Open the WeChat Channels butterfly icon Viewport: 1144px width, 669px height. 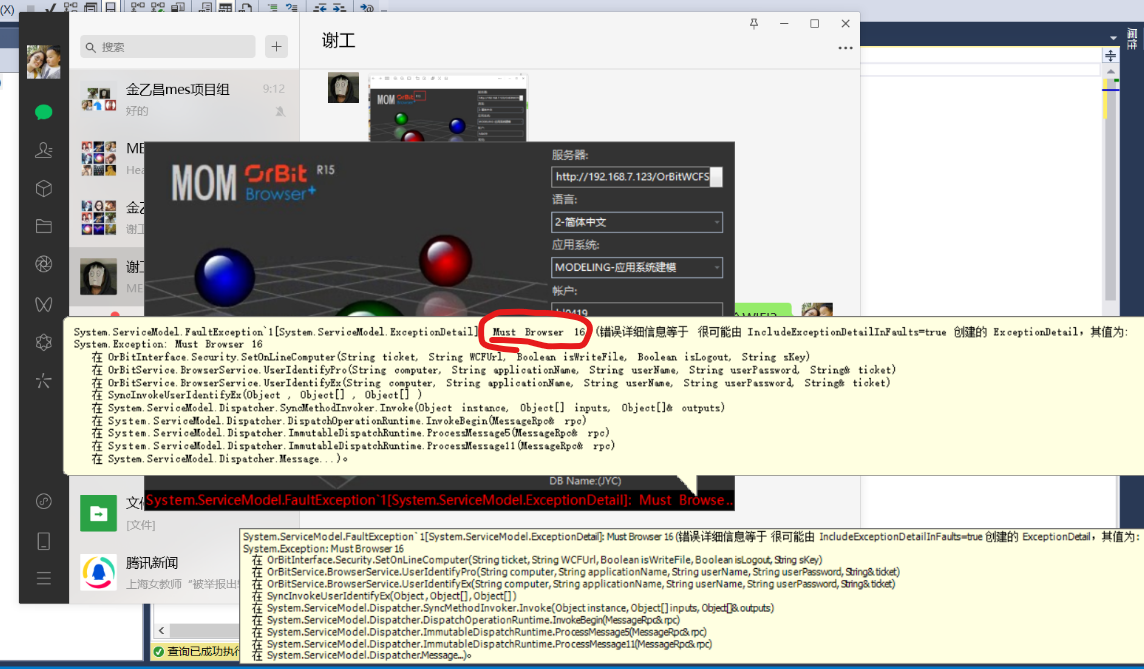pos(44,303)
